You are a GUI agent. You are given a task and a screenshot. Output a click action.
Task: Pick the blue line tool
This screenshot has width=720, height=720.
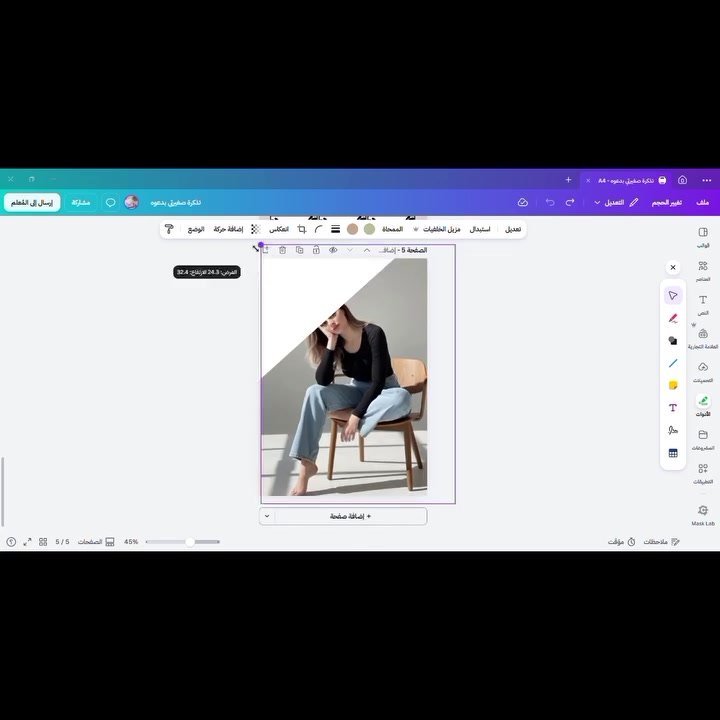tap(673, 363)
